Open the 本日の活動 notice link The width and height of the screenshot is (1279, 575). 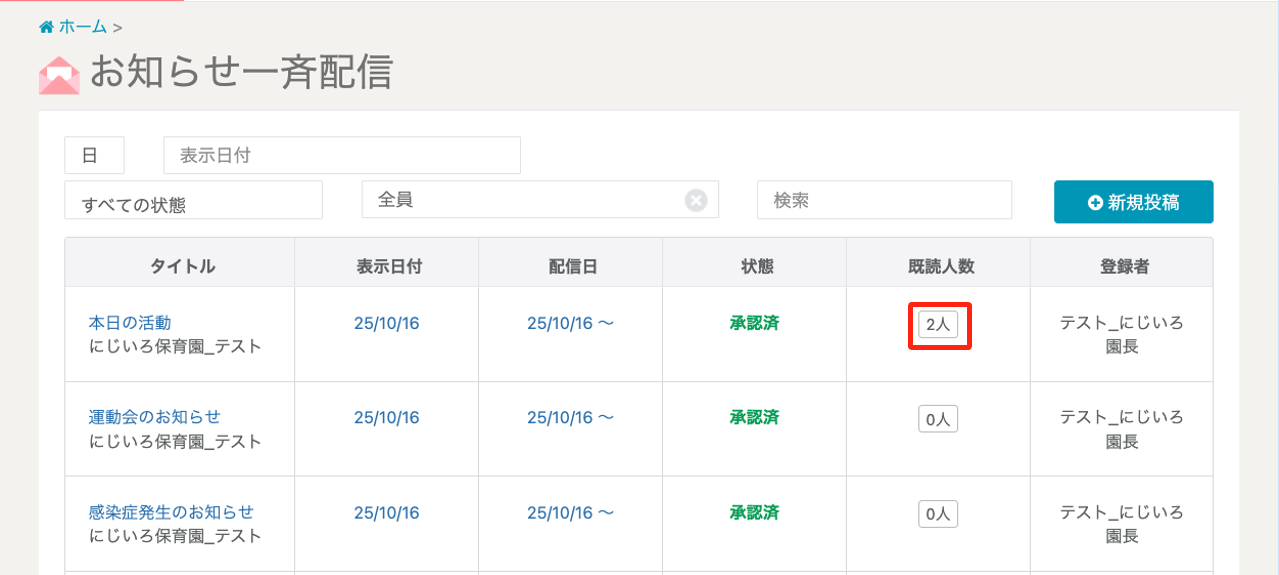(x=130, y=323)
